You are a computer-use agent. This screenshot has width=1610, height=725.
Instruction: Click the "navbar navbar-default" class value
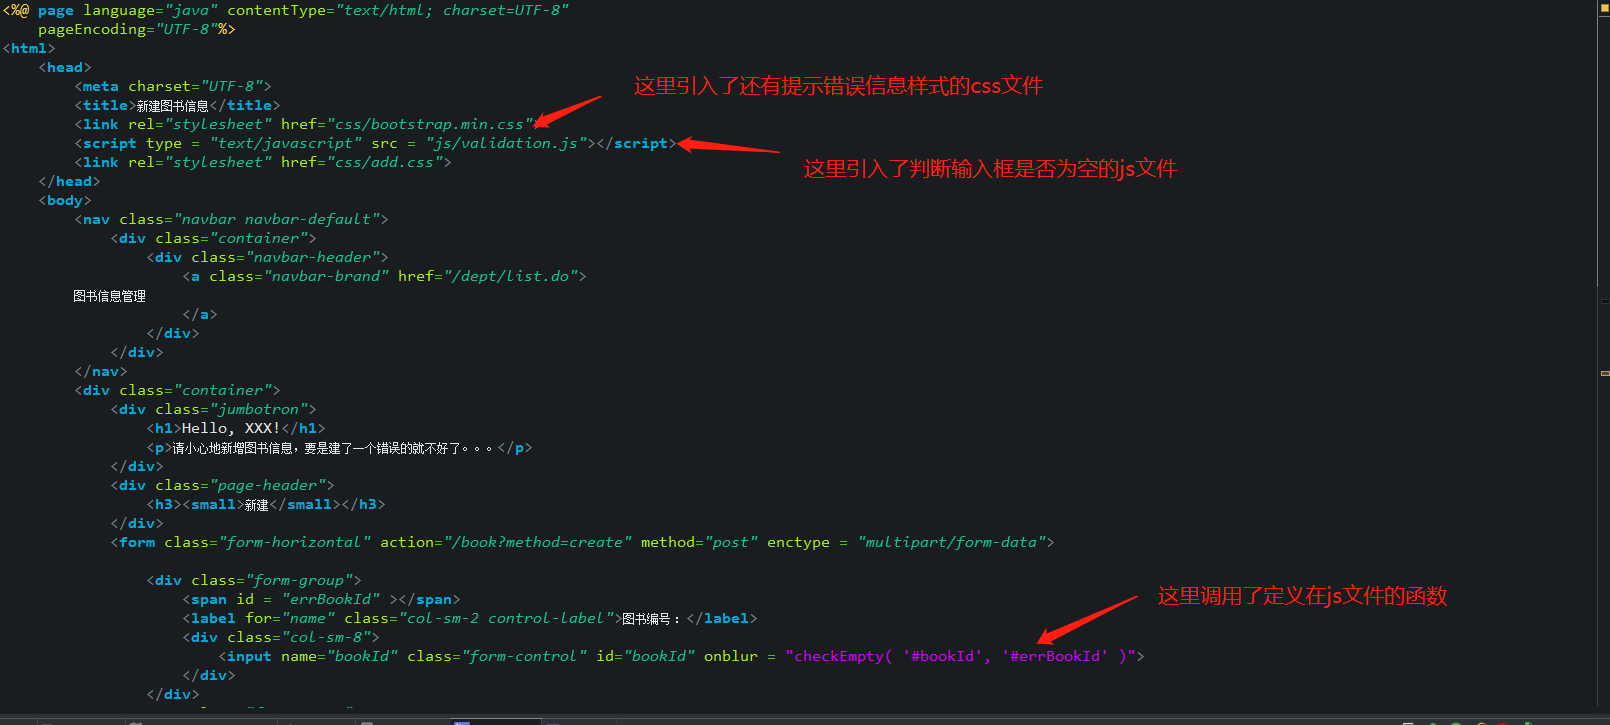coord(277,219)
